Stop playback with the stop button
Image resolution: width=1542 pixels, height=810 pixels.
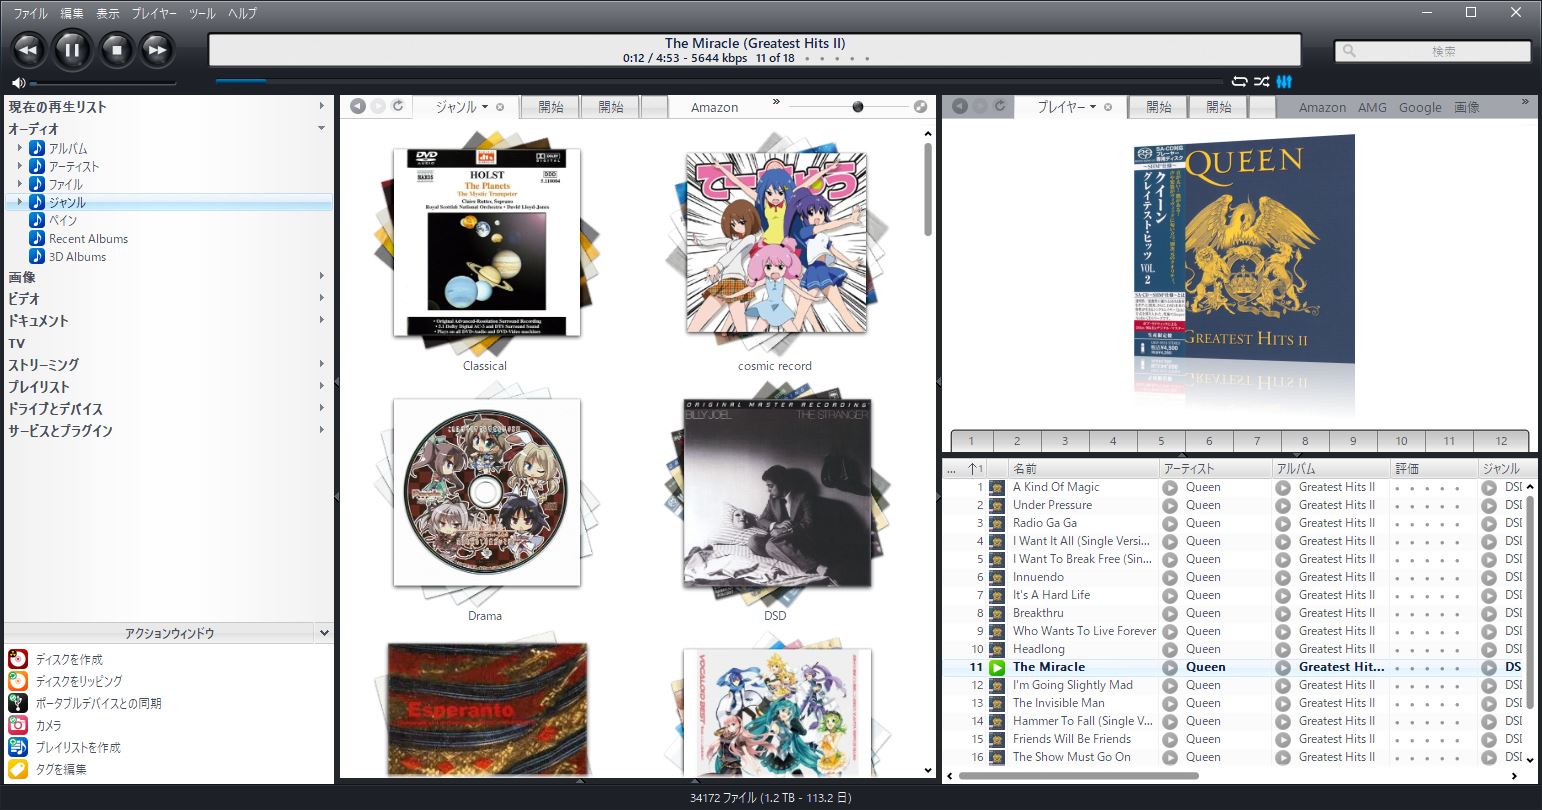pos(116,49)
